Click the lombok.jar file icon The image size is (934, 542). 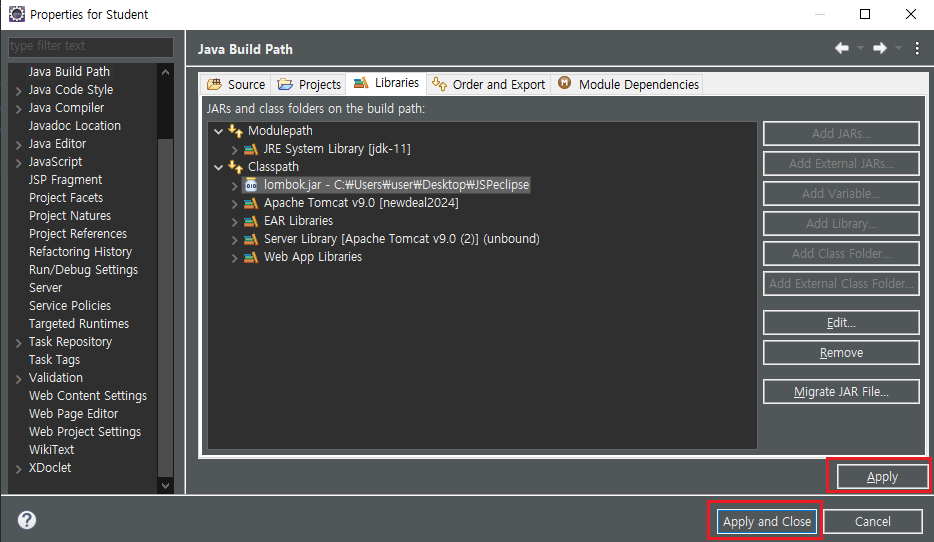251,185
